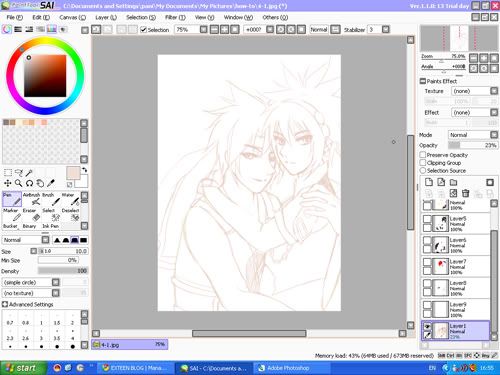Select the Eyedropper color picker tool
This screenshot has height=375, width=500.
tap(51, 183)
